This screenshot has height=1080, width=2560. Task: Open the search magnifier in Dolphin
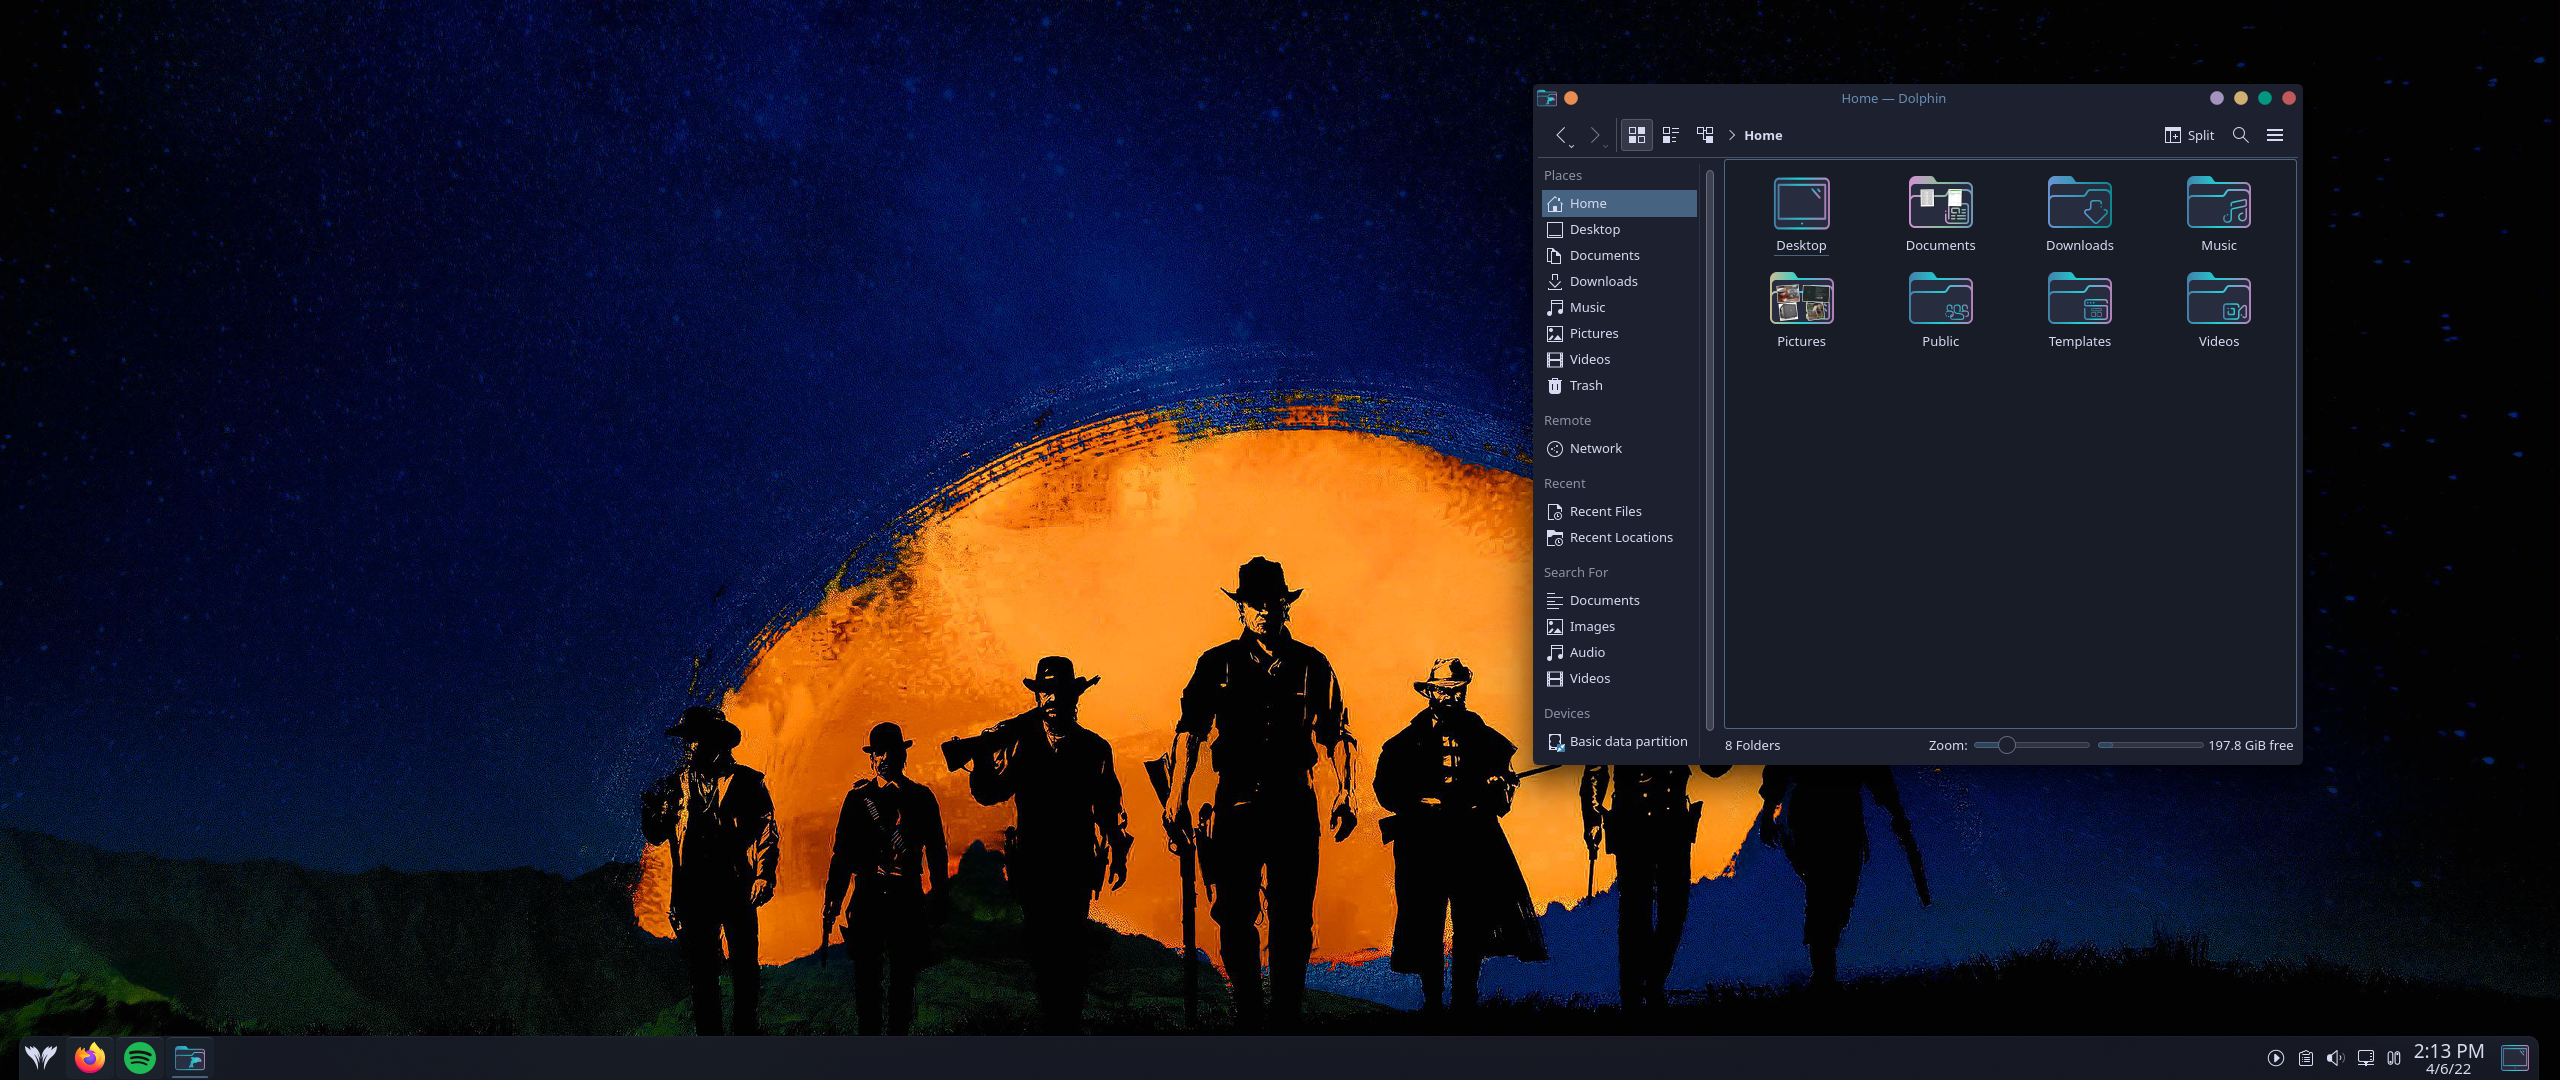pos(2240,135)
